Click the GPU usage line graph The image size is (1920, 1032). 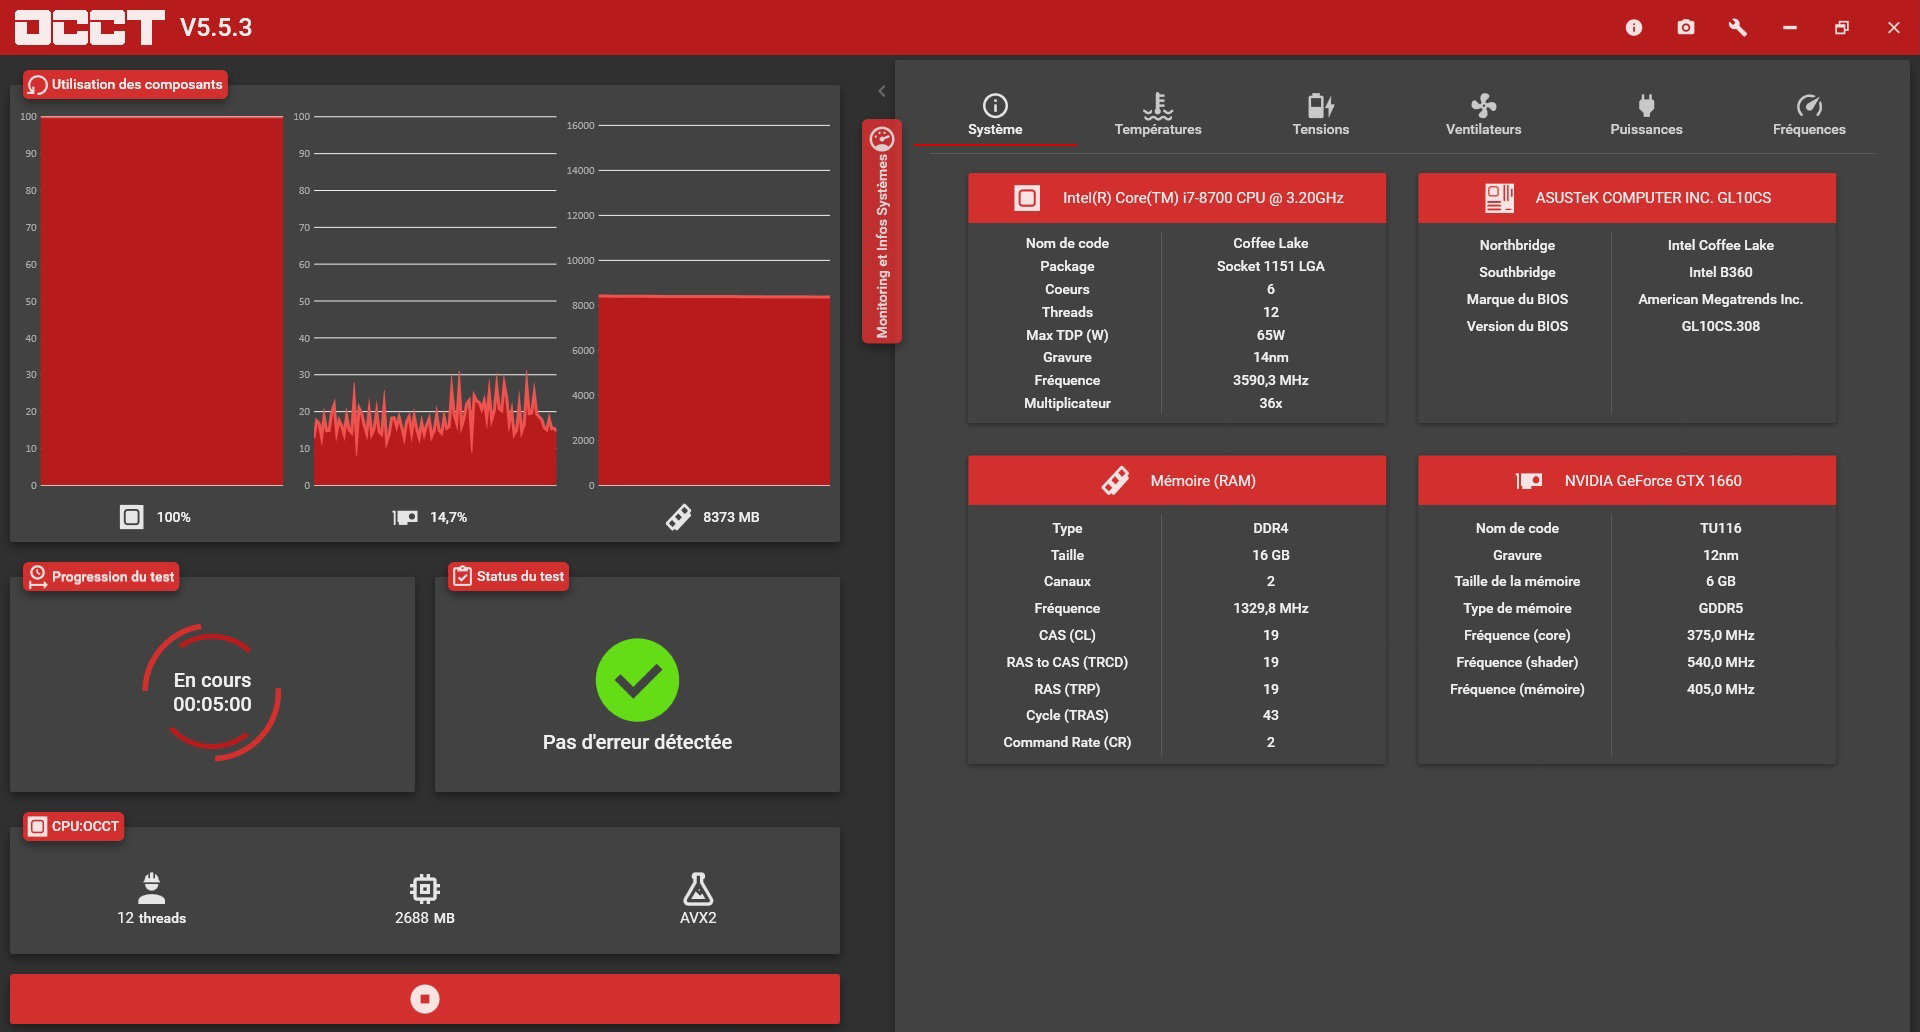pyautogui.click(x=435, y=301)
